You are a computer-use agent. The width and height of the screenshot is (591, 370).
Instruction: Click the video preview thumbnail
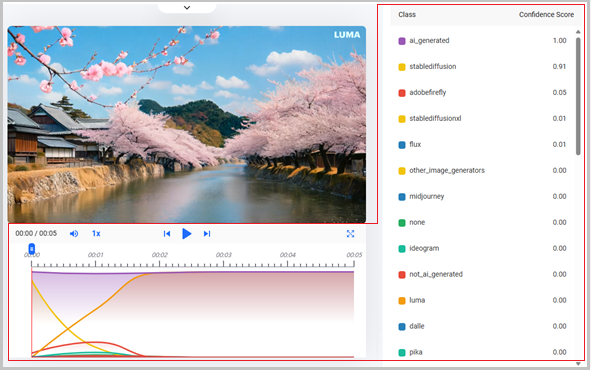(x=187, y=124)
